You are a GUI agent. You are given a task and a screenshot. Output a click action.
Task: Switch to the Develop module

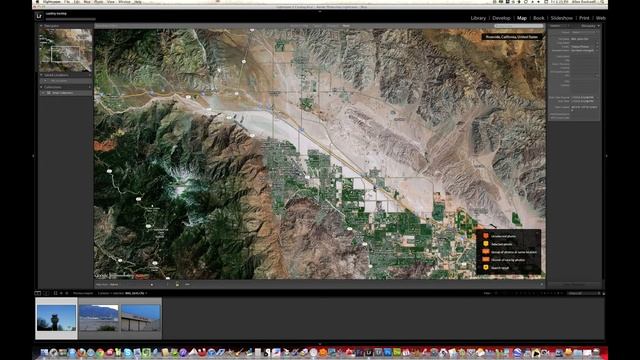click(x=501, y=18)
